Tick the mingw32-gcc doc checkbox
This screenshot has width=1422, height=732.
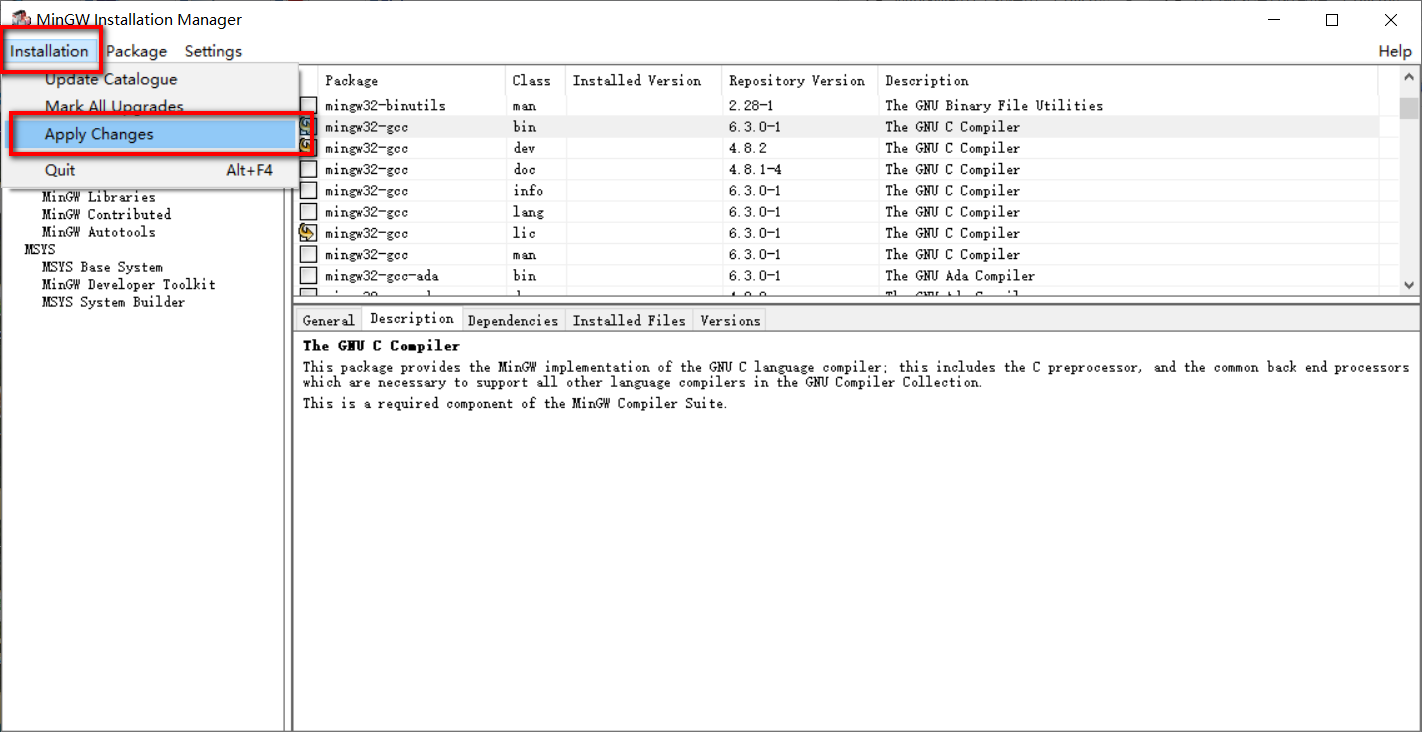tap(308, 170)
